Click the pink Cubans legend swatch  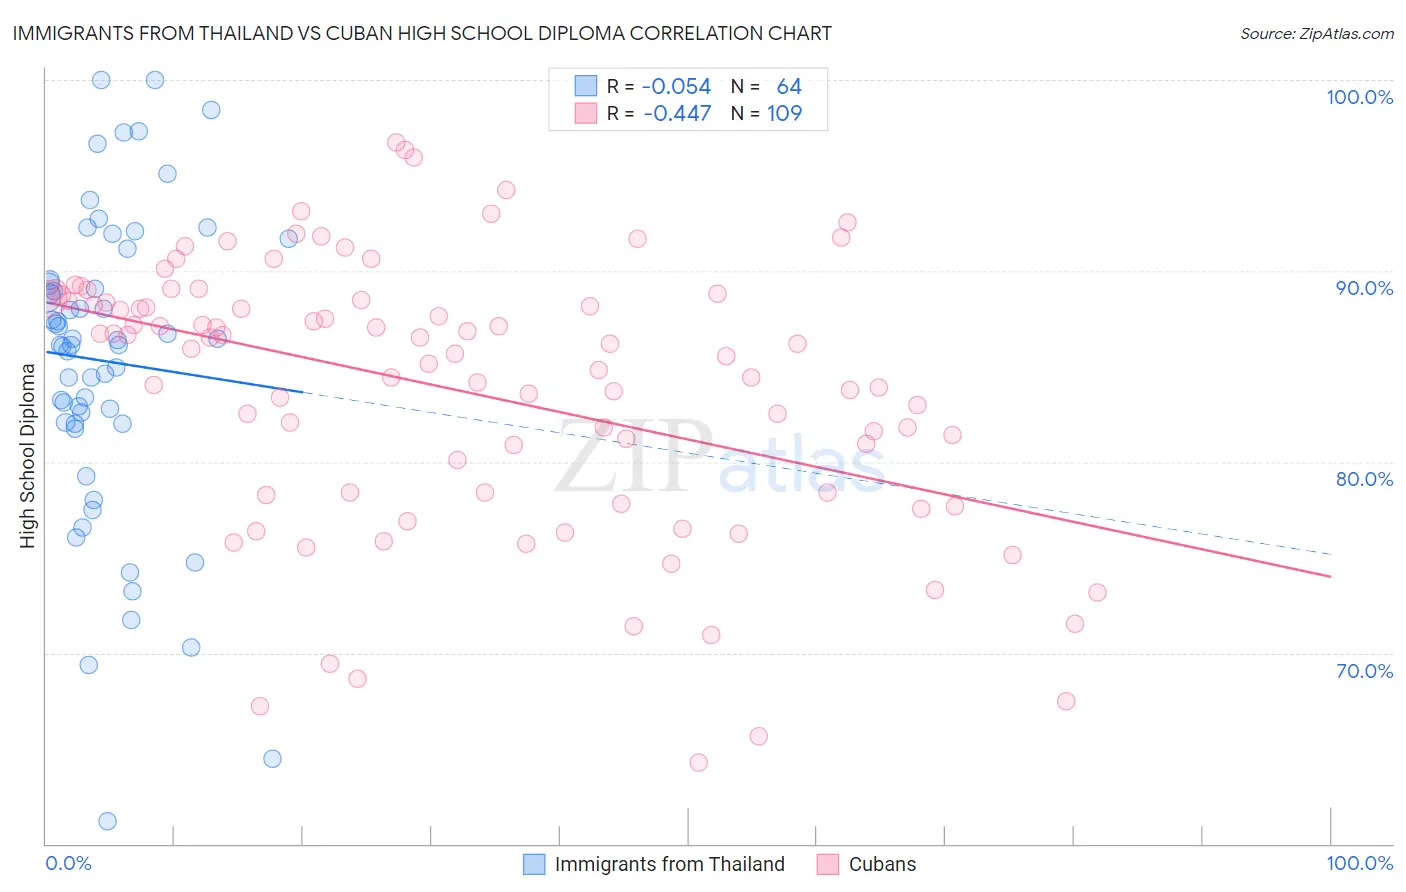tap(828, 864)
